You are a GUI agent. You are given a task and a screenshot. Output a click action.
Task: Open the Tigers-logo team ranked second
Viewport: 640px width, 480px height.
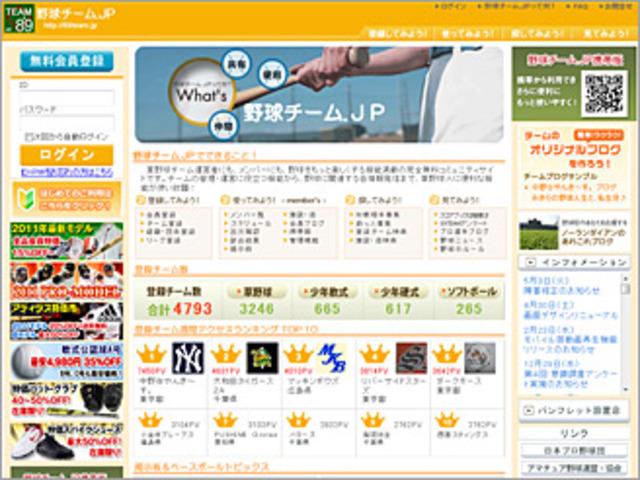click(x=262, y=358)
